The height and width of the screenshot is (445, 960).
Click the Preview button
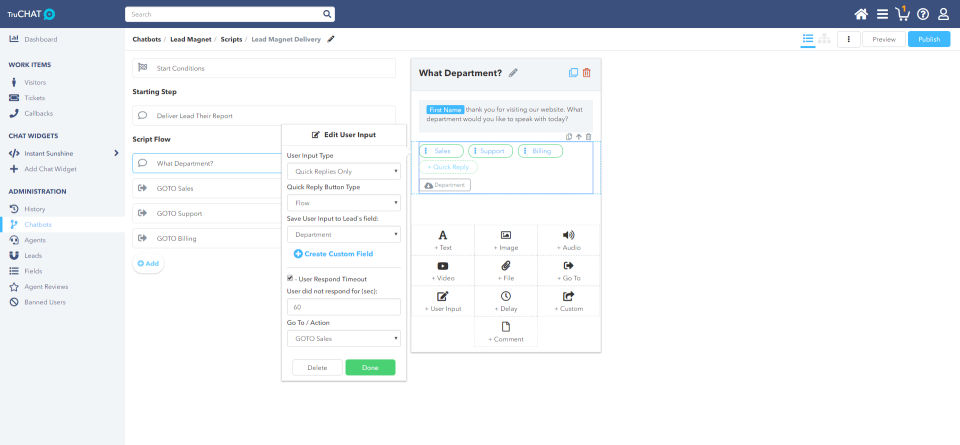tap(883, 39)
